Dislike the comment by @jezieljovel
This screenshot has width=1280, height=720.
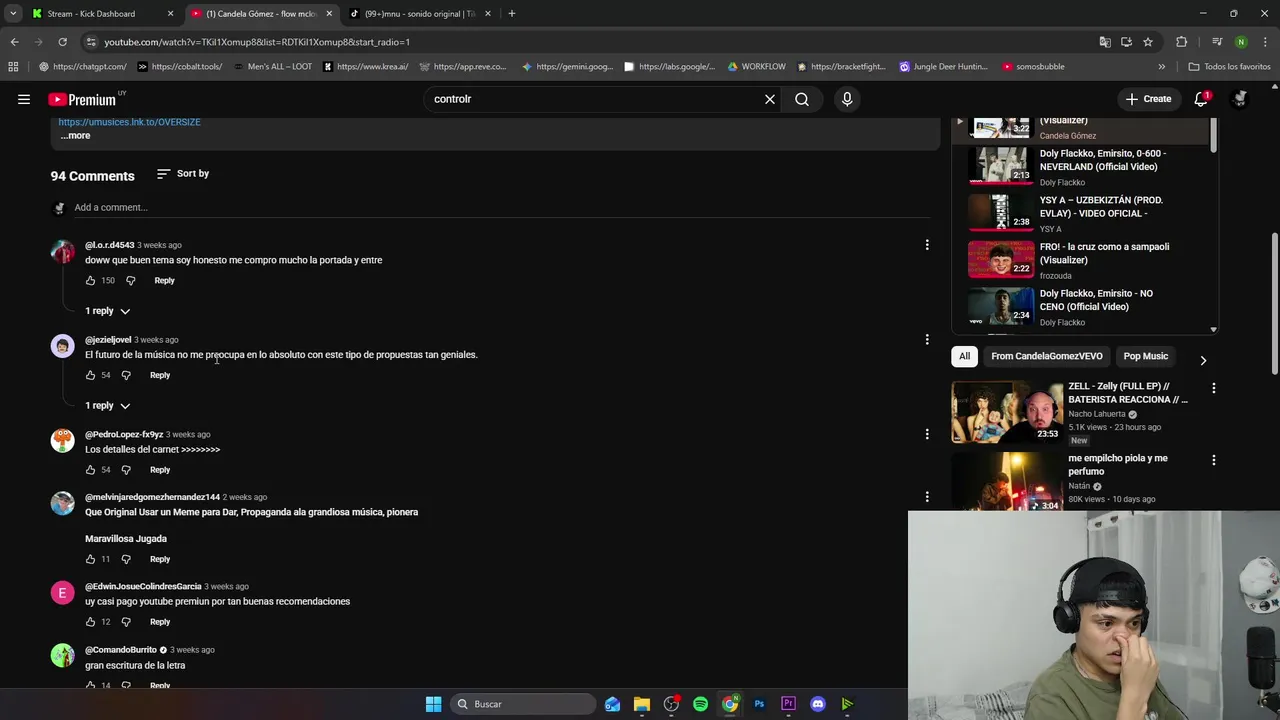point(126,375)
